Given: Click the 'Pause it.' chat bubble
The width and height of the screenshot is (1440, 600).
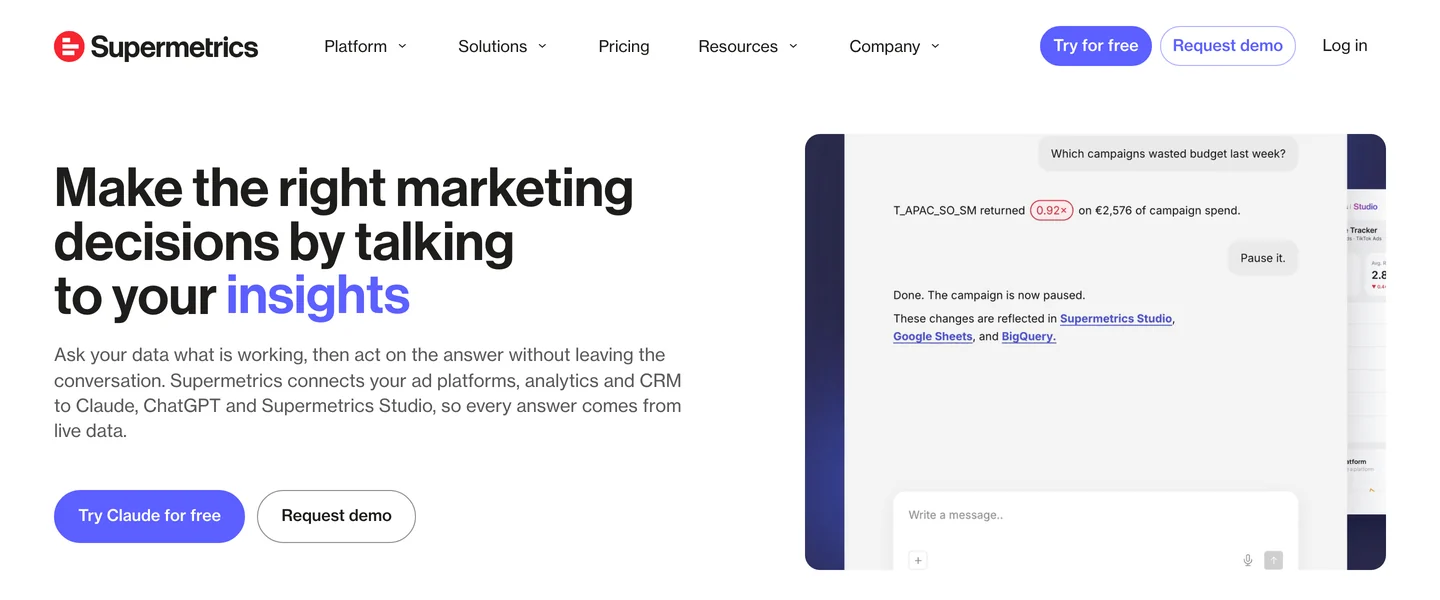Looking at the screenshot, I should coord(1263,258).
